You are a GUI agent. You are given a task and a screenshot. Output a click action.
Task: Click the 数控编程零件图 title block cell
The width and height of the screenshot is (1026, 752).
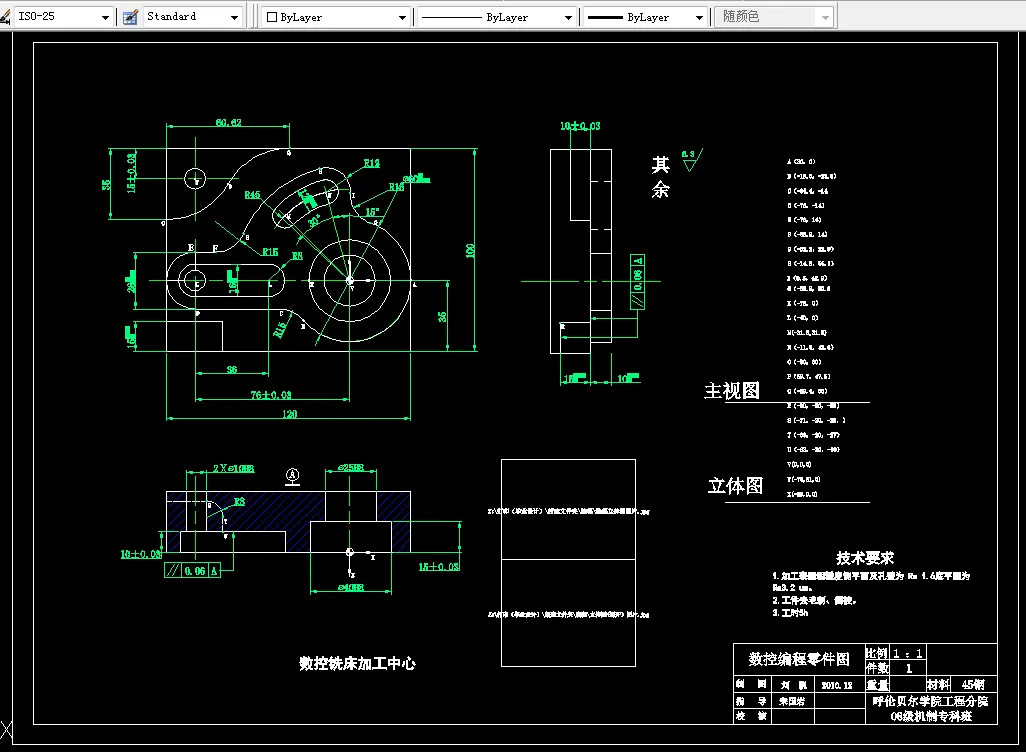(x=799, y=659)
